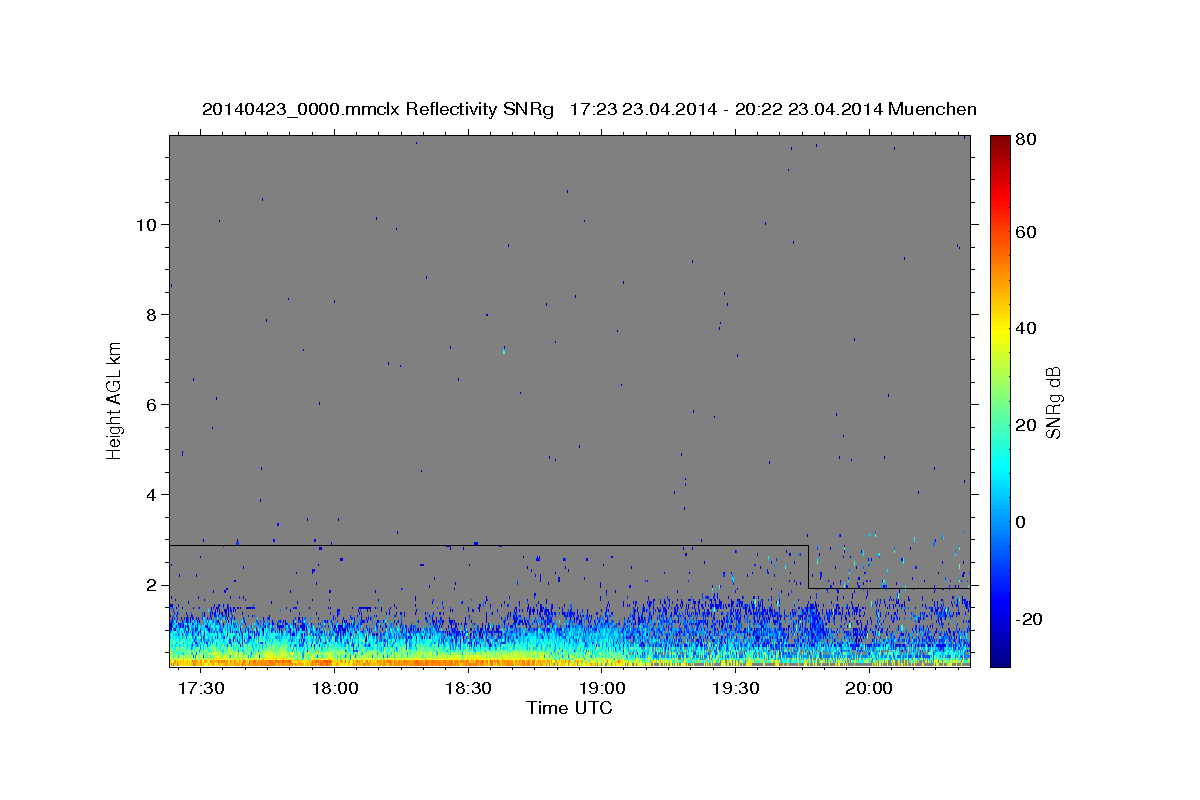Click the 'Time UTC' axis label
Image resolution: width=1200 pixels, height=800 pixels.
[569, 708]
